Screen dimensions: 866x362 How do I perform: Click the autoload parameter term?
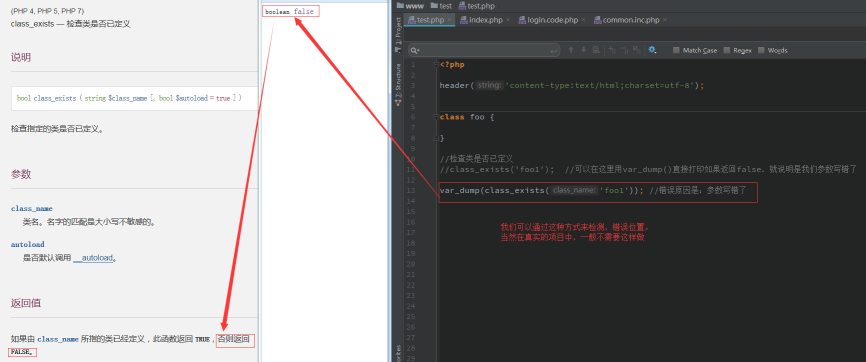[x=28, y=244]
